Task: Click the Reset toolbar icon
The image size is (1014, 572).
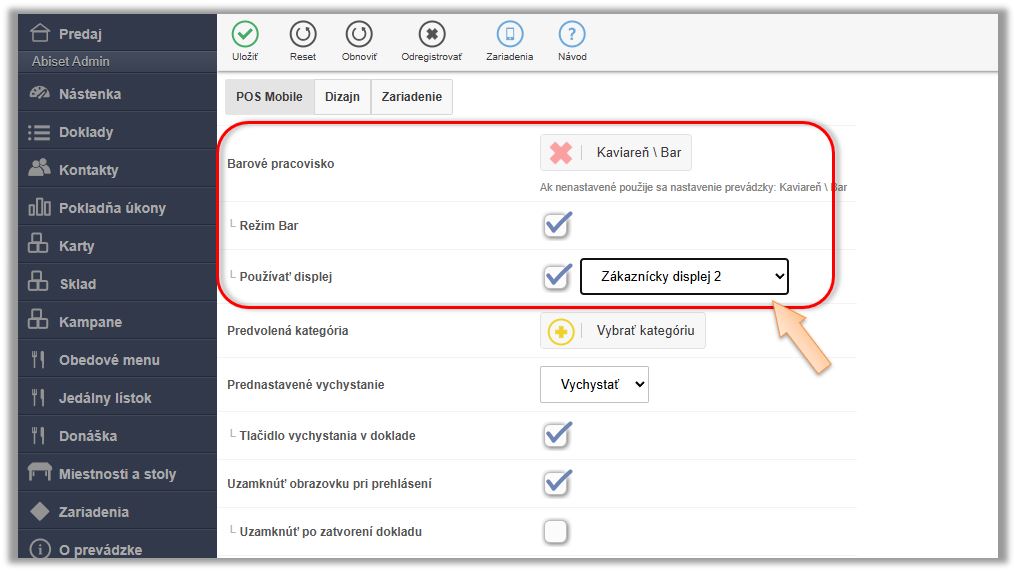Action: point(303,35)
